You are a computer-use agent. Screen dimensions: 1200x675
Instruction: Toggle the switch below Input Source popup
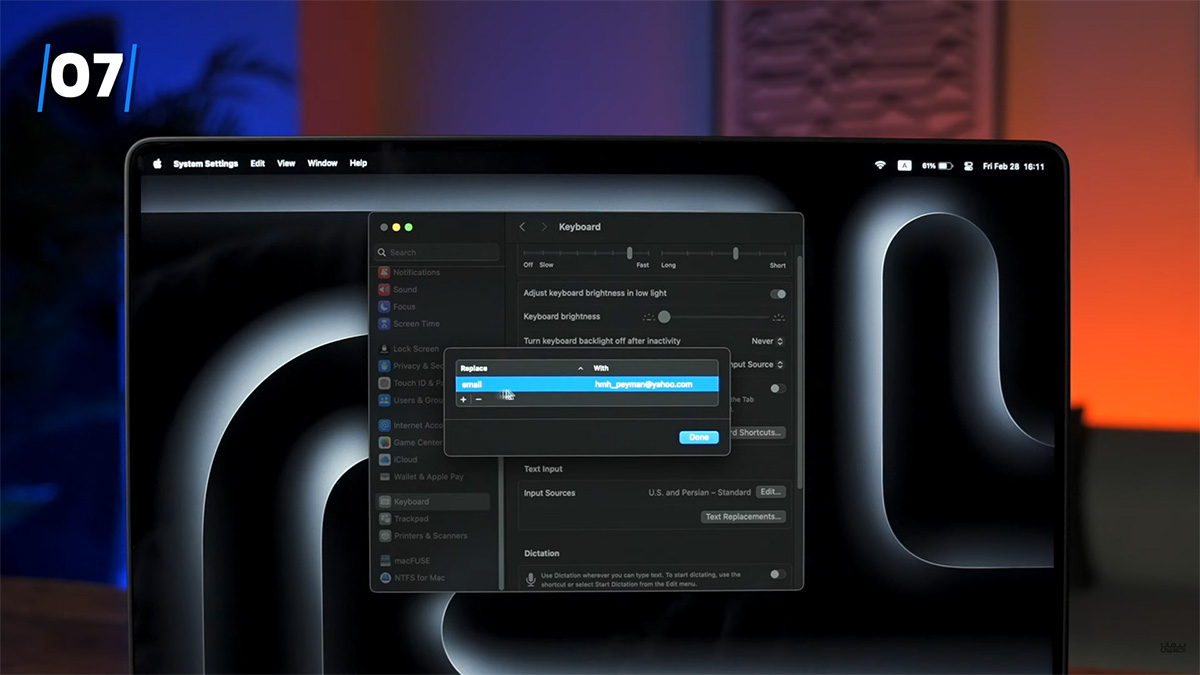click(x=778, y=388)
